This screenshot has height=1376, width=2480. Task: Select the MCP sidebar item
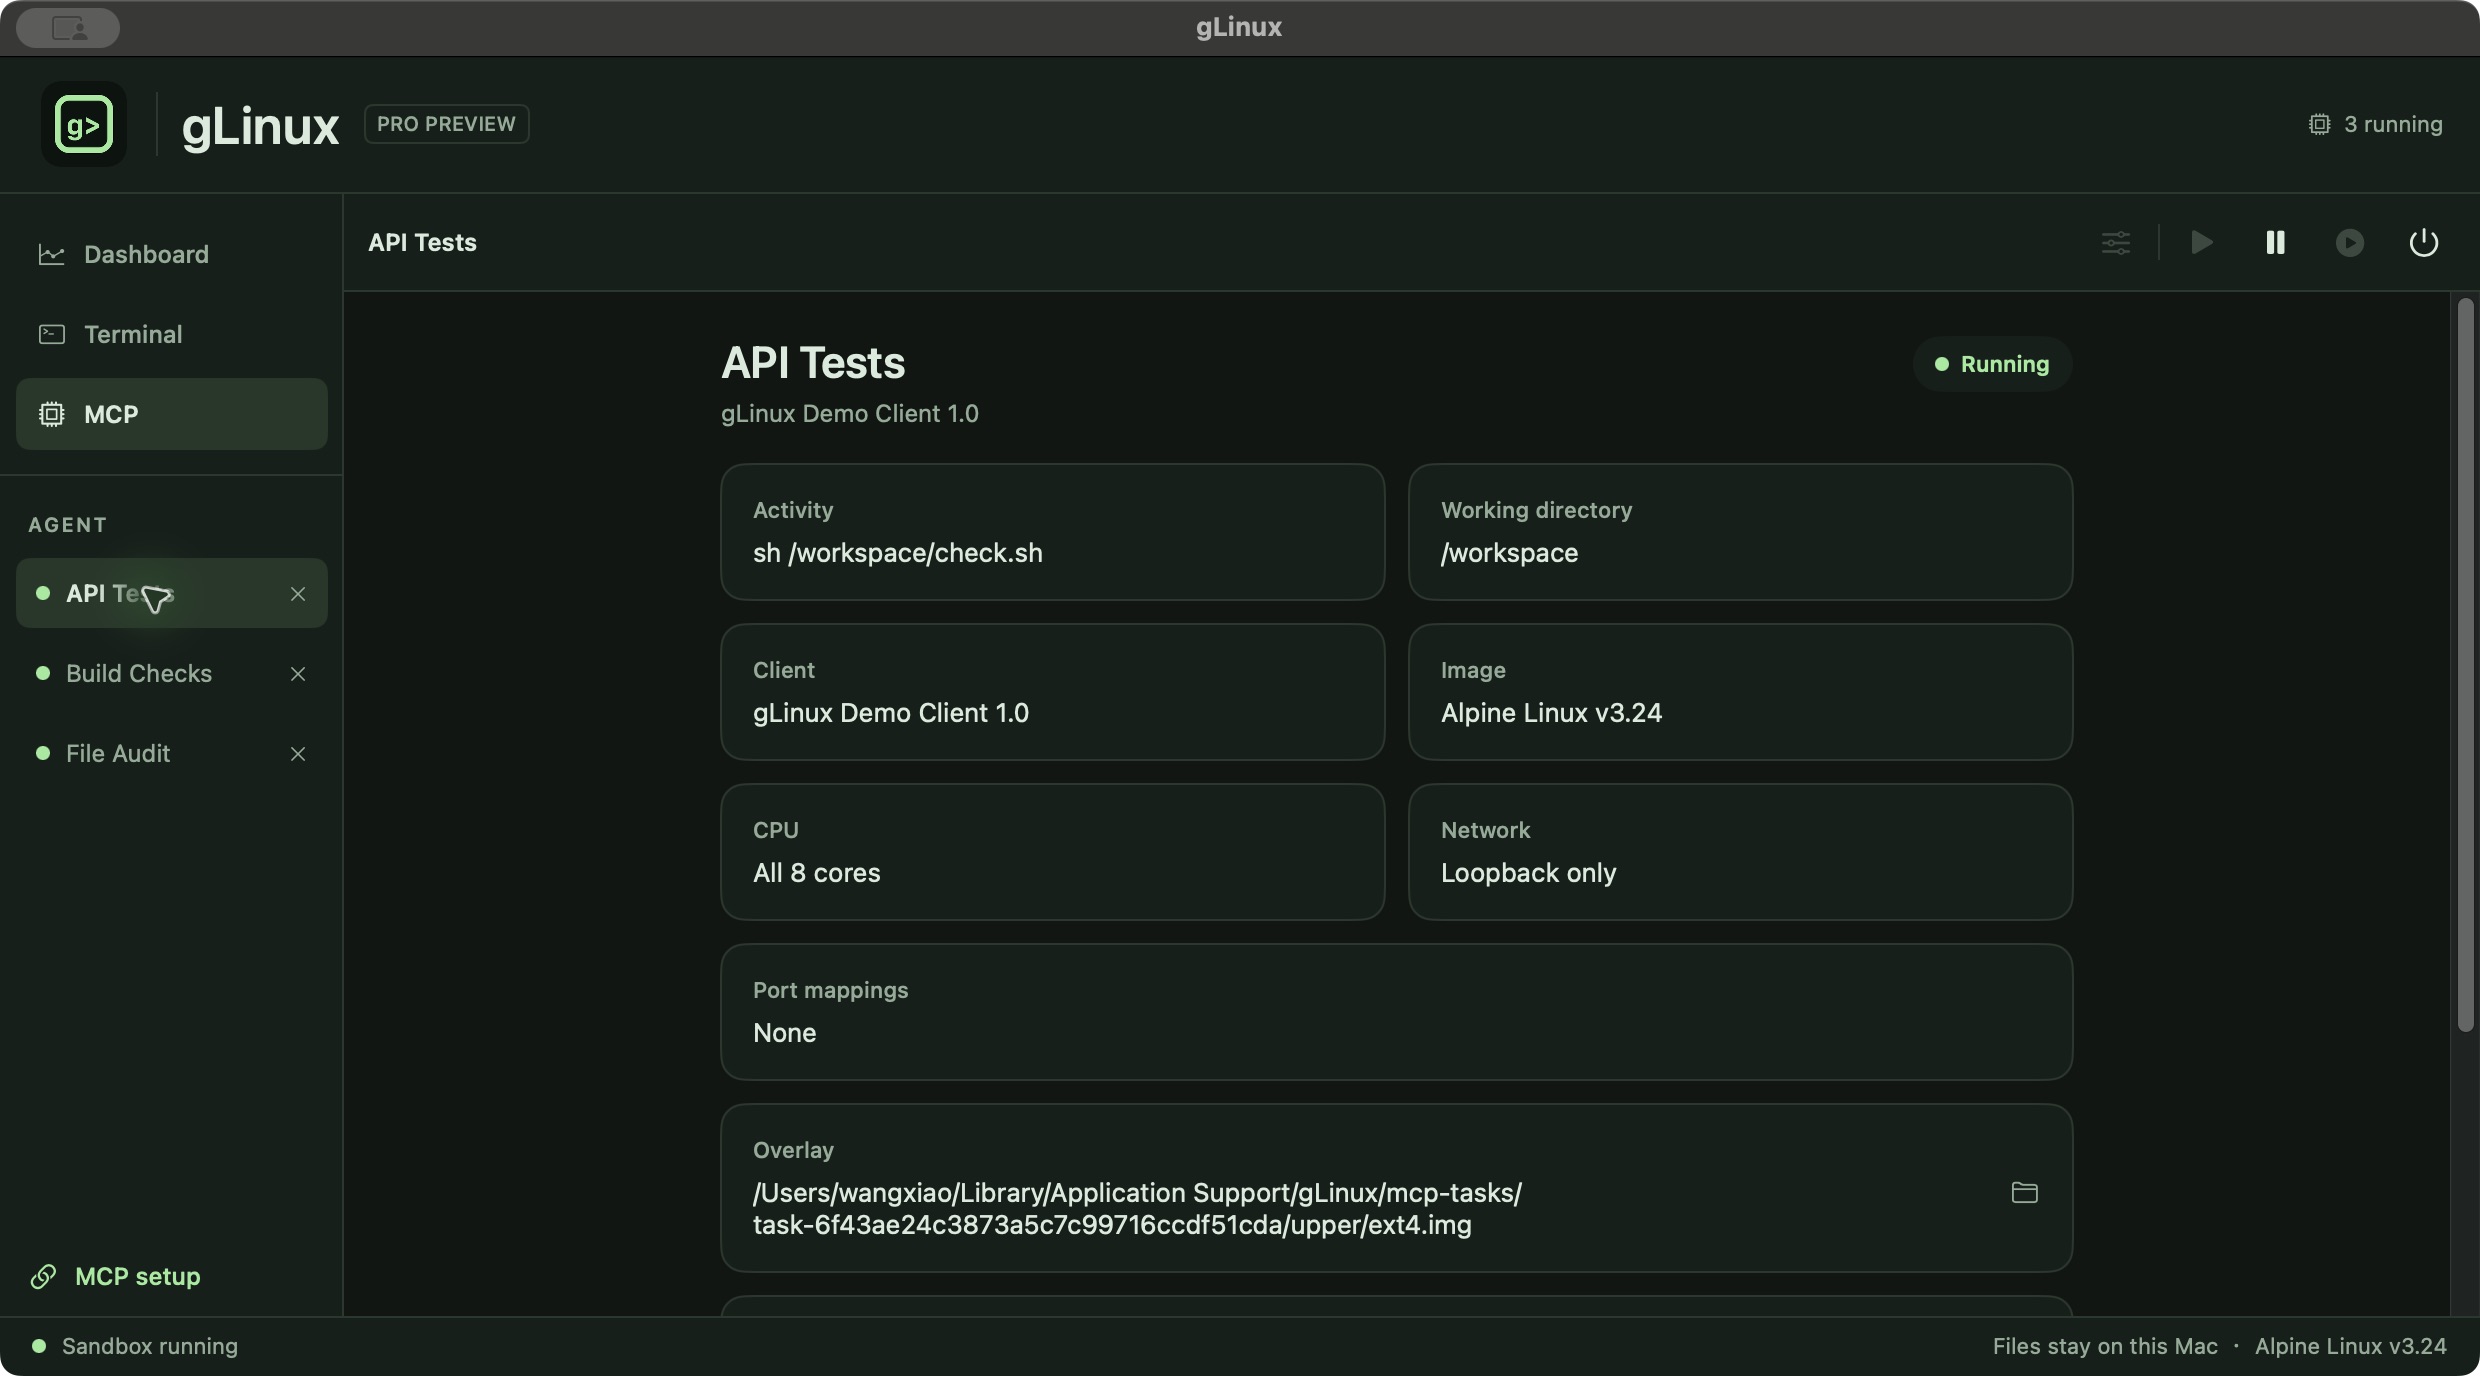click(171, 414)
